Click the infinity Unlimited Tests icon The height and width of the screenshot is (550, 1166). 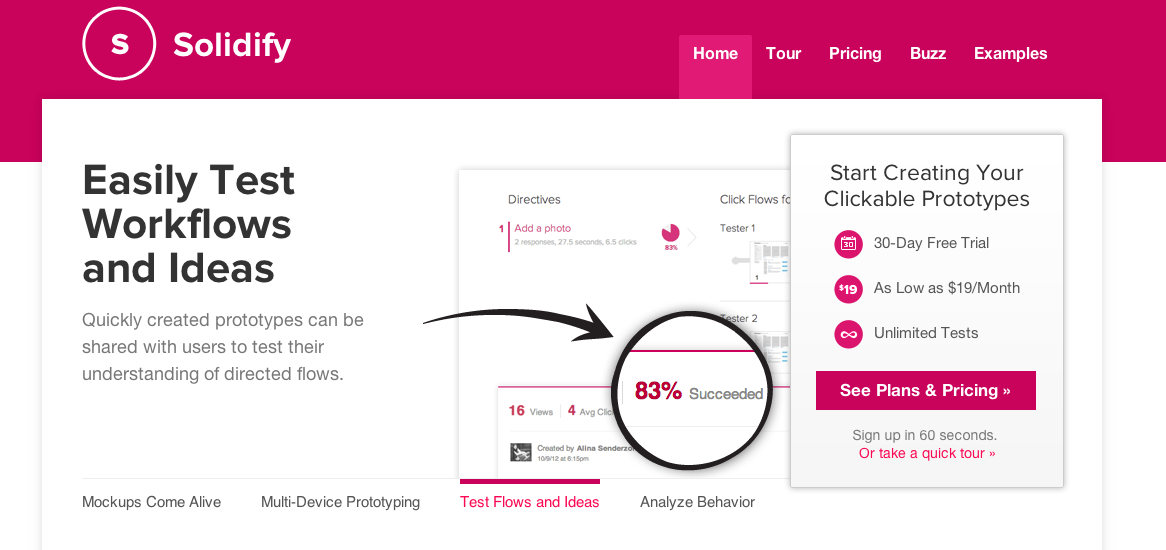pos(848,334)
